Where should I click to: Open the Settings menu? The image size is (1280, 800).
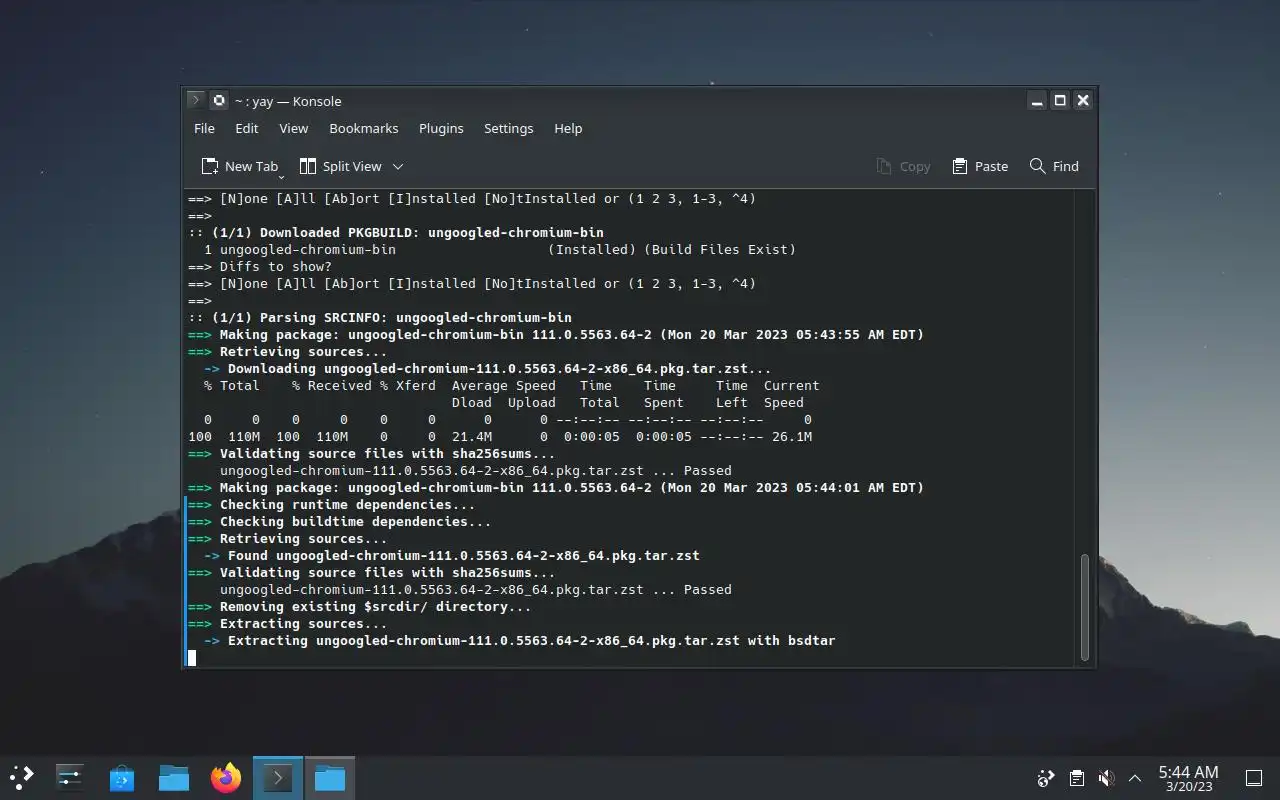pos(508,128)
